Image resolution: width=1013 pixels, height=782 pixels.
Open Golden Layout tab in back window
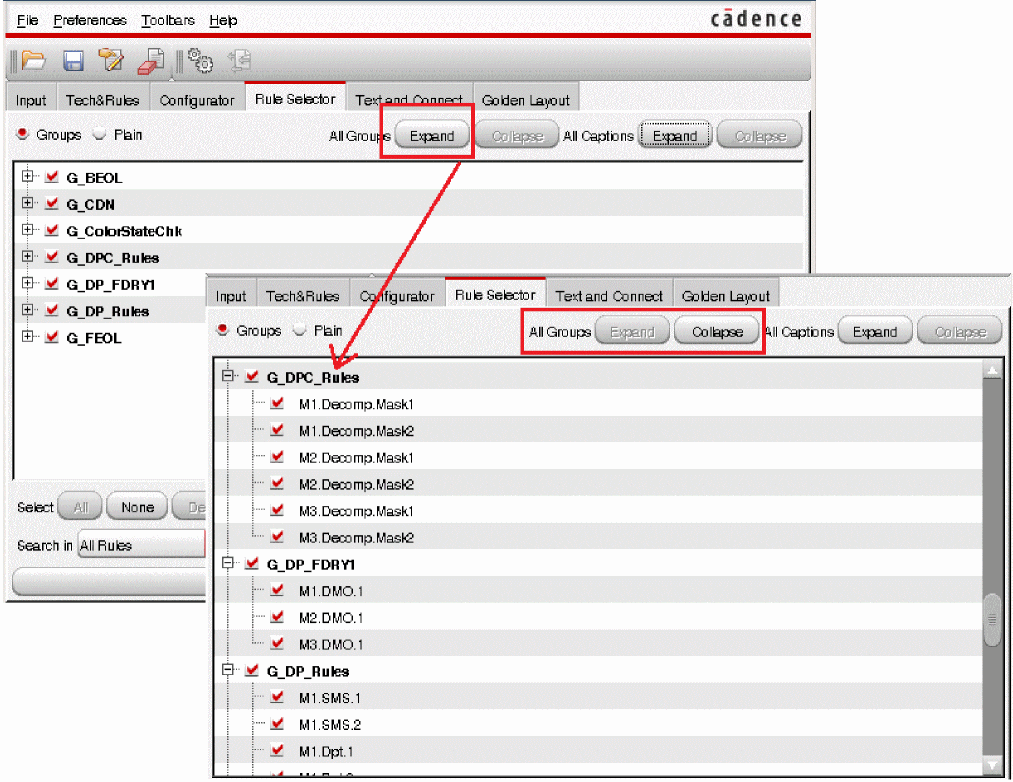point(526,100)
